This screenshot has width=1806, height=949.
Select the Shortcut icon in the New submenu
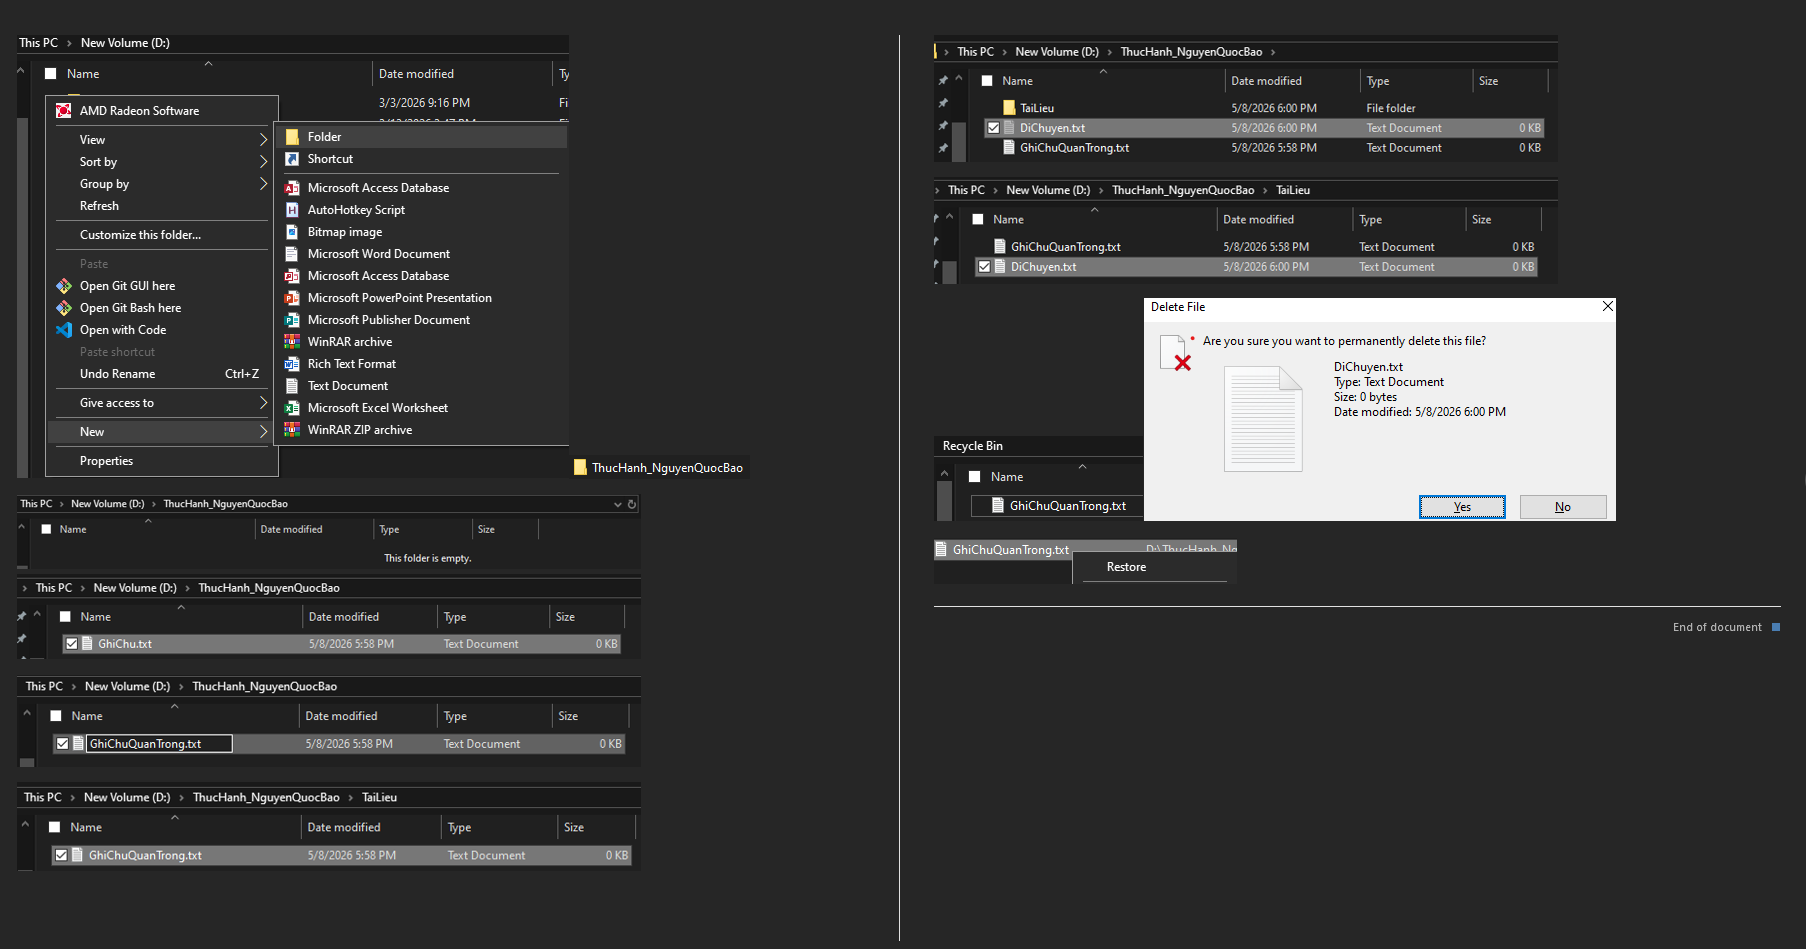click(x=292, y=159)
